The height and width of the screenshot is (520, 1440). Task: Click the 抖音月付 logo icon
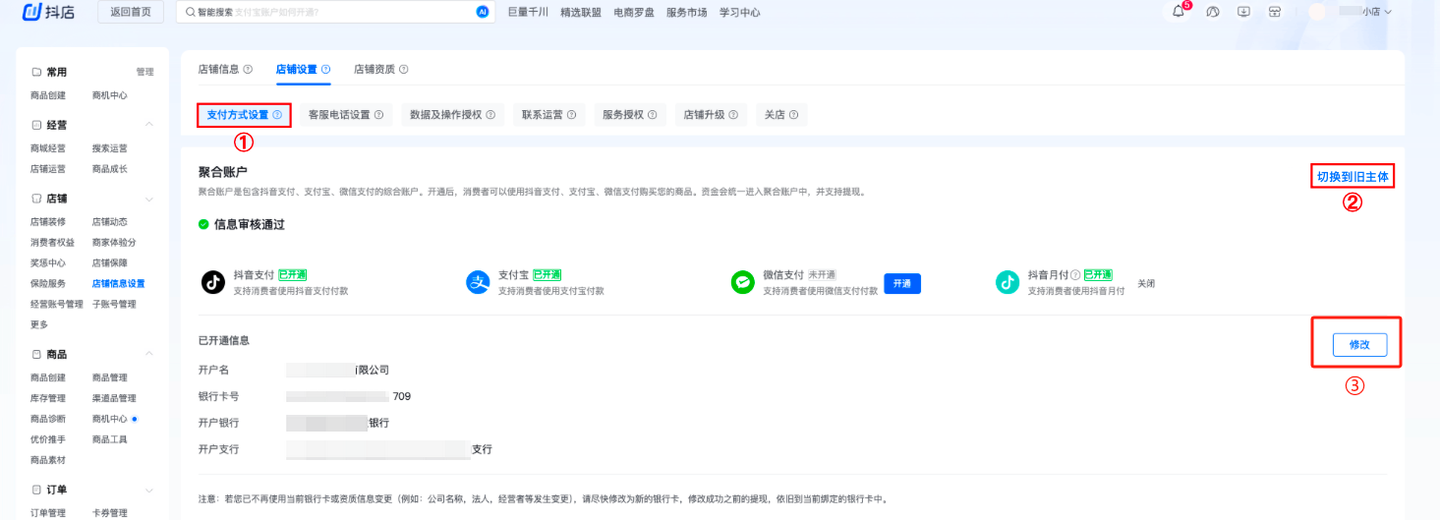click(1008, 282)
